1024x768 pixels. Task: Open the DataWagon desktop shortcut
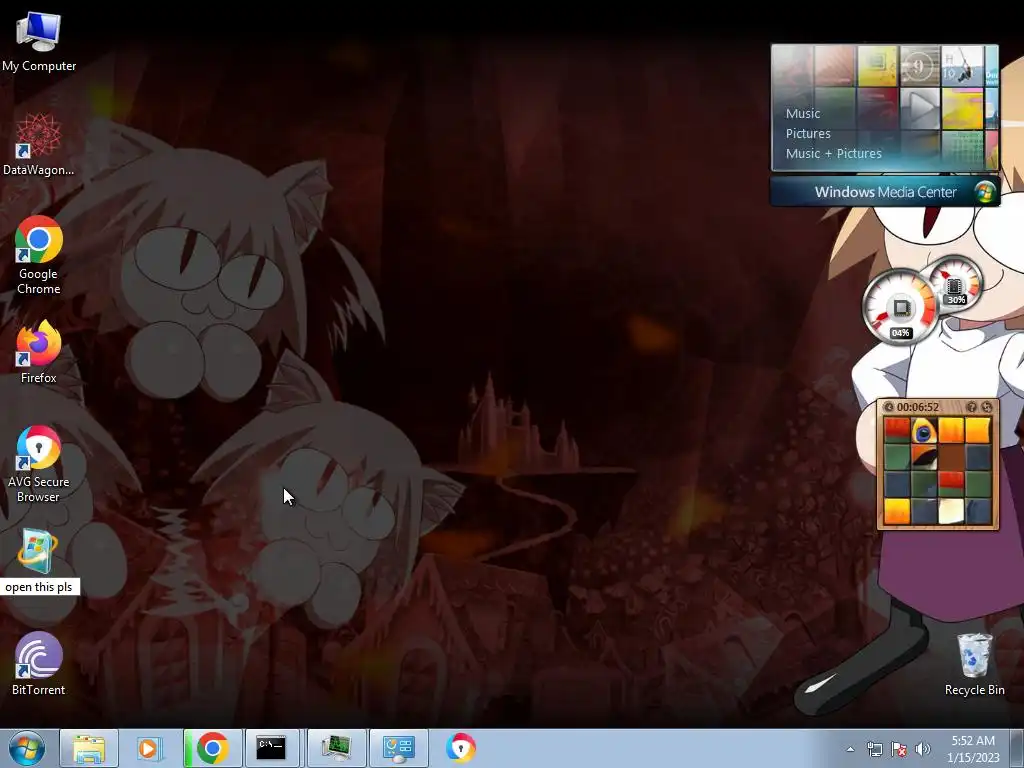tap(39, 145)
